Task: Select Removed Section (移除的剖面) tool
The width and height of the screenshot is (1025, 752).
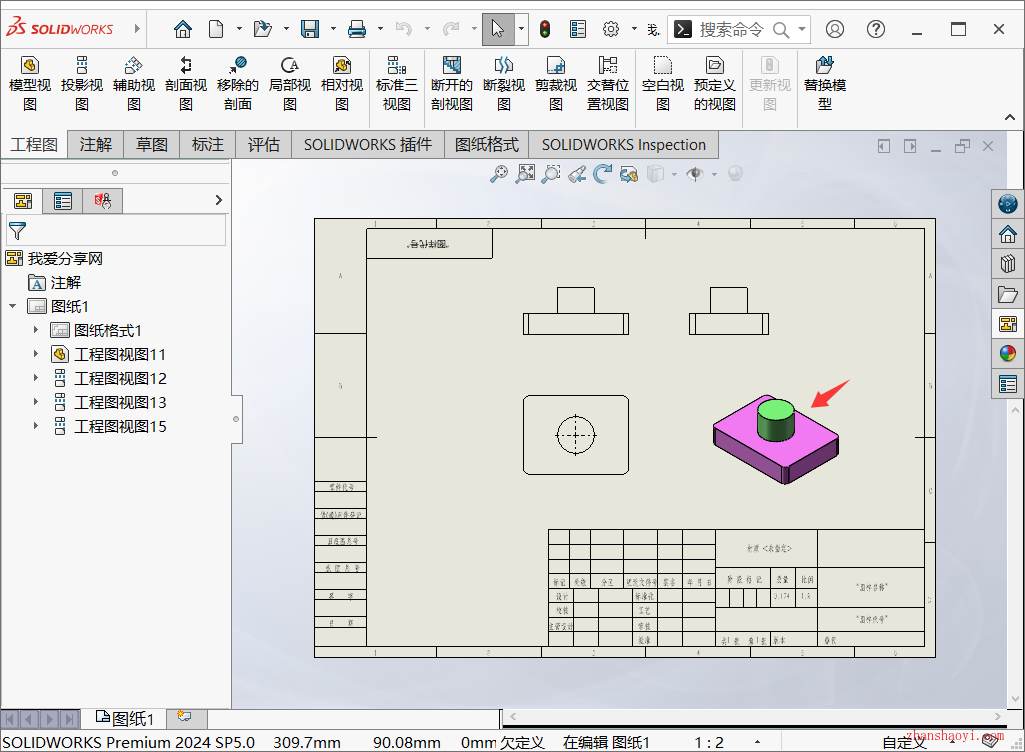Action: pyautogui.click(x=238, y=84)
